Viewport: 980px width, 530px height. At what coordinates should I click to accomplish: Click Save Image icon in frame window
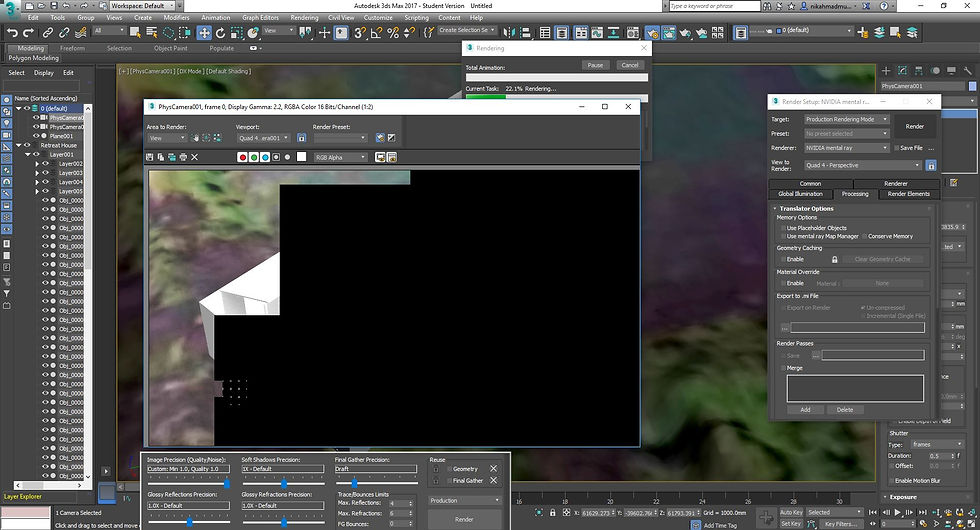coord(149,157)
